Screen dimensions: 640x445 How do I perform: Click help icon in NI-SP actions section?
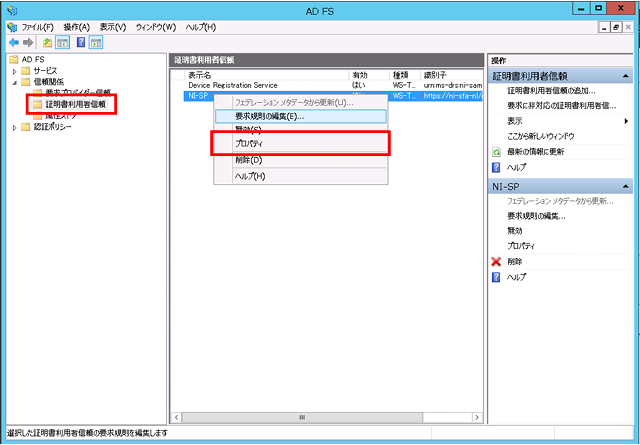coord(496,277)
